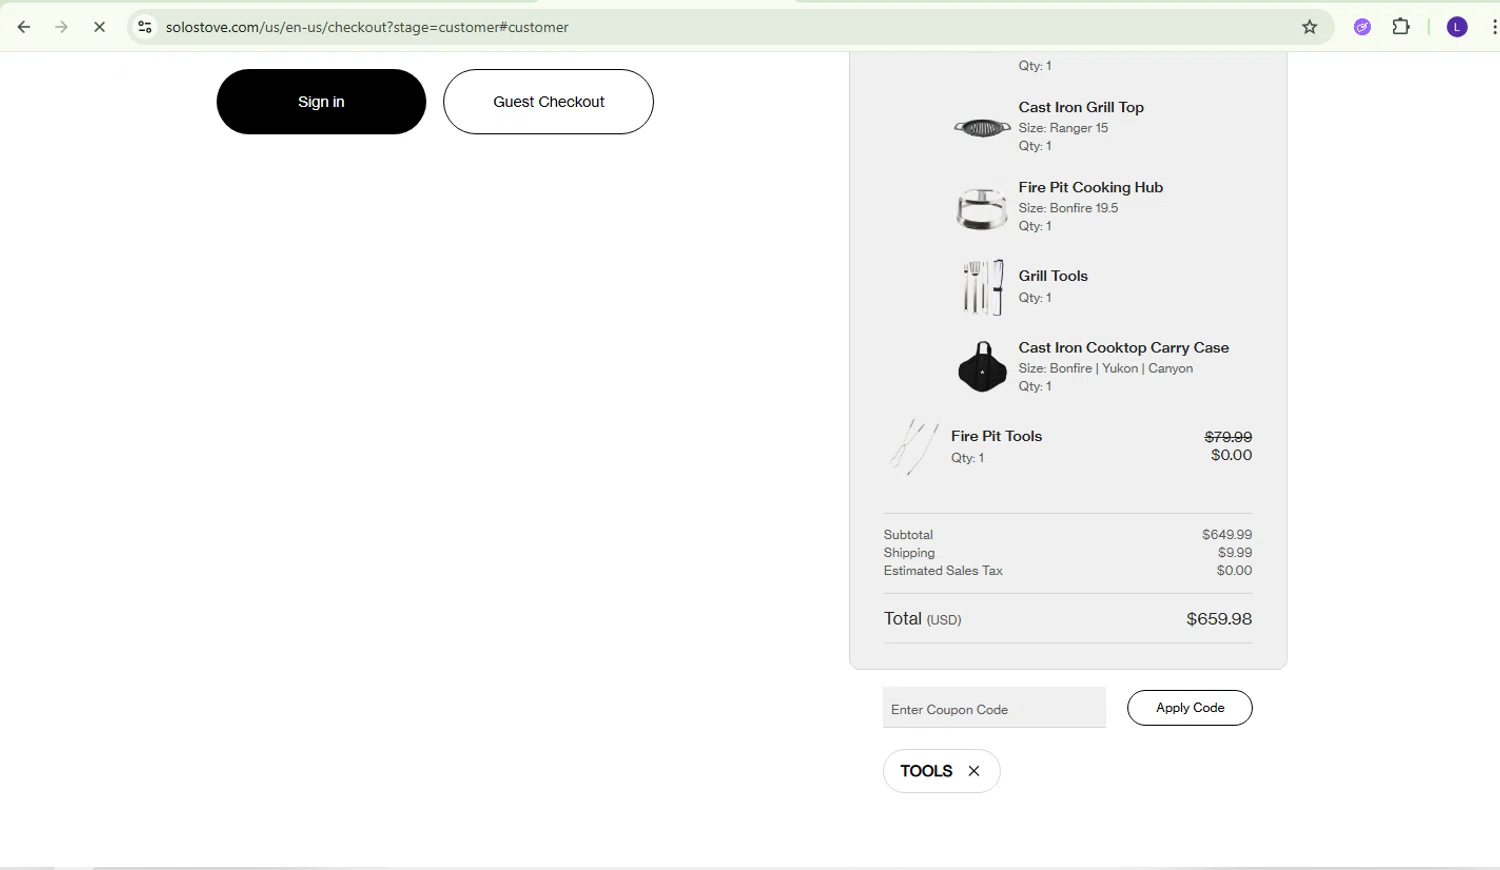Click the Size: Ranger 15 text
Viewport: 1500px width, 870px height.
point(1063,128)
